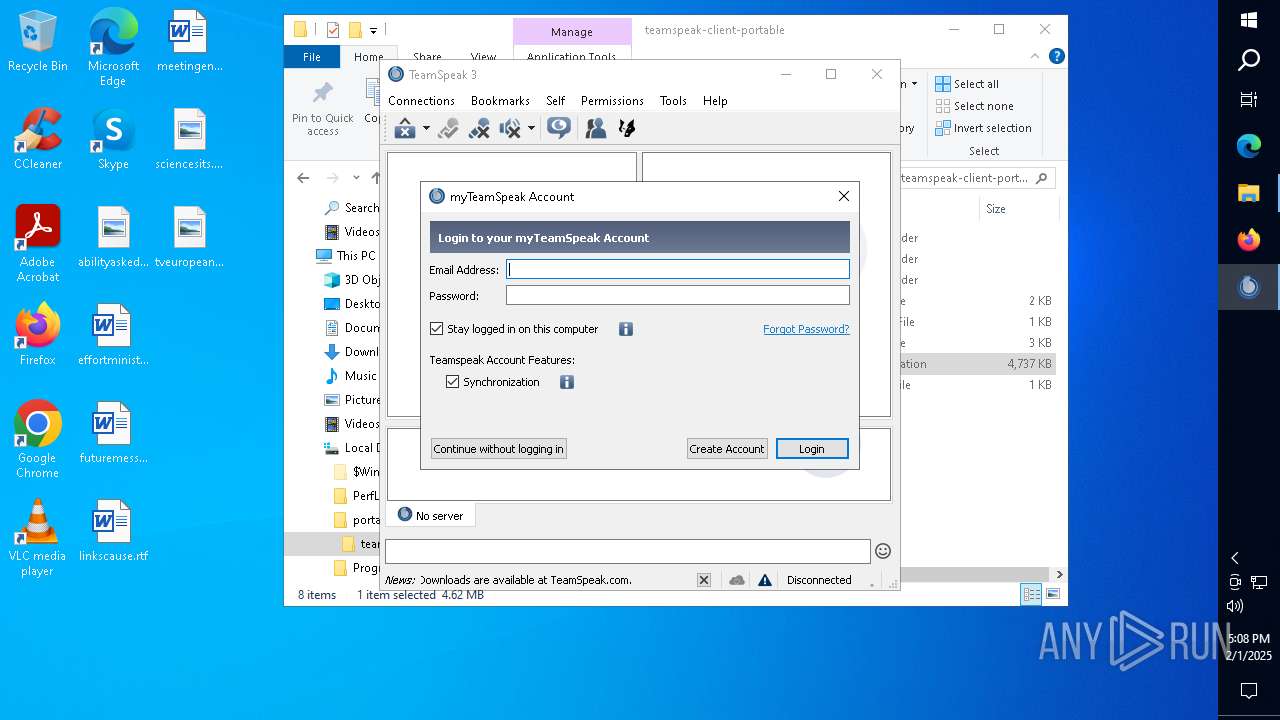Focus the Password field
This screenshot has height=720, width=1280.
click(678, 295)
